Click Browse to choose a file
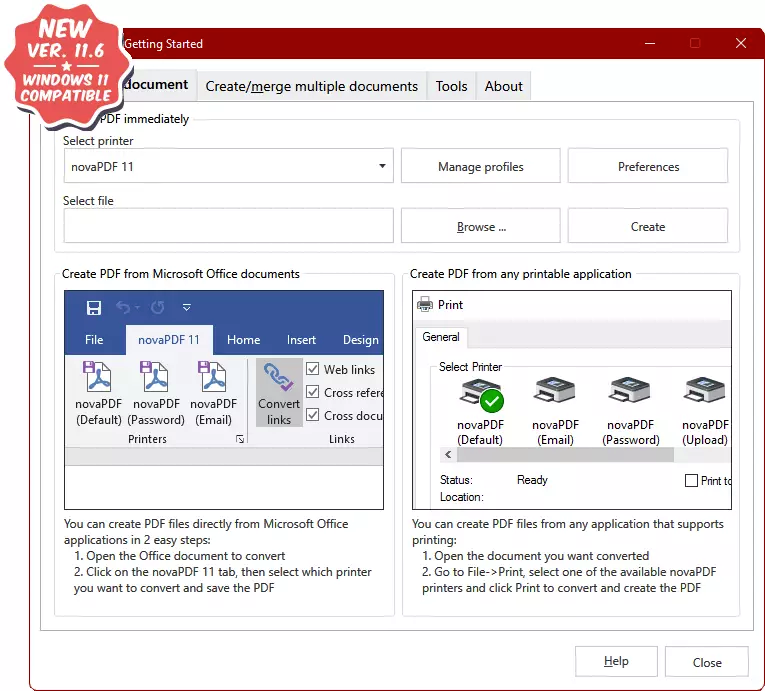The image size is (783, 698). (x=481, y=227)
